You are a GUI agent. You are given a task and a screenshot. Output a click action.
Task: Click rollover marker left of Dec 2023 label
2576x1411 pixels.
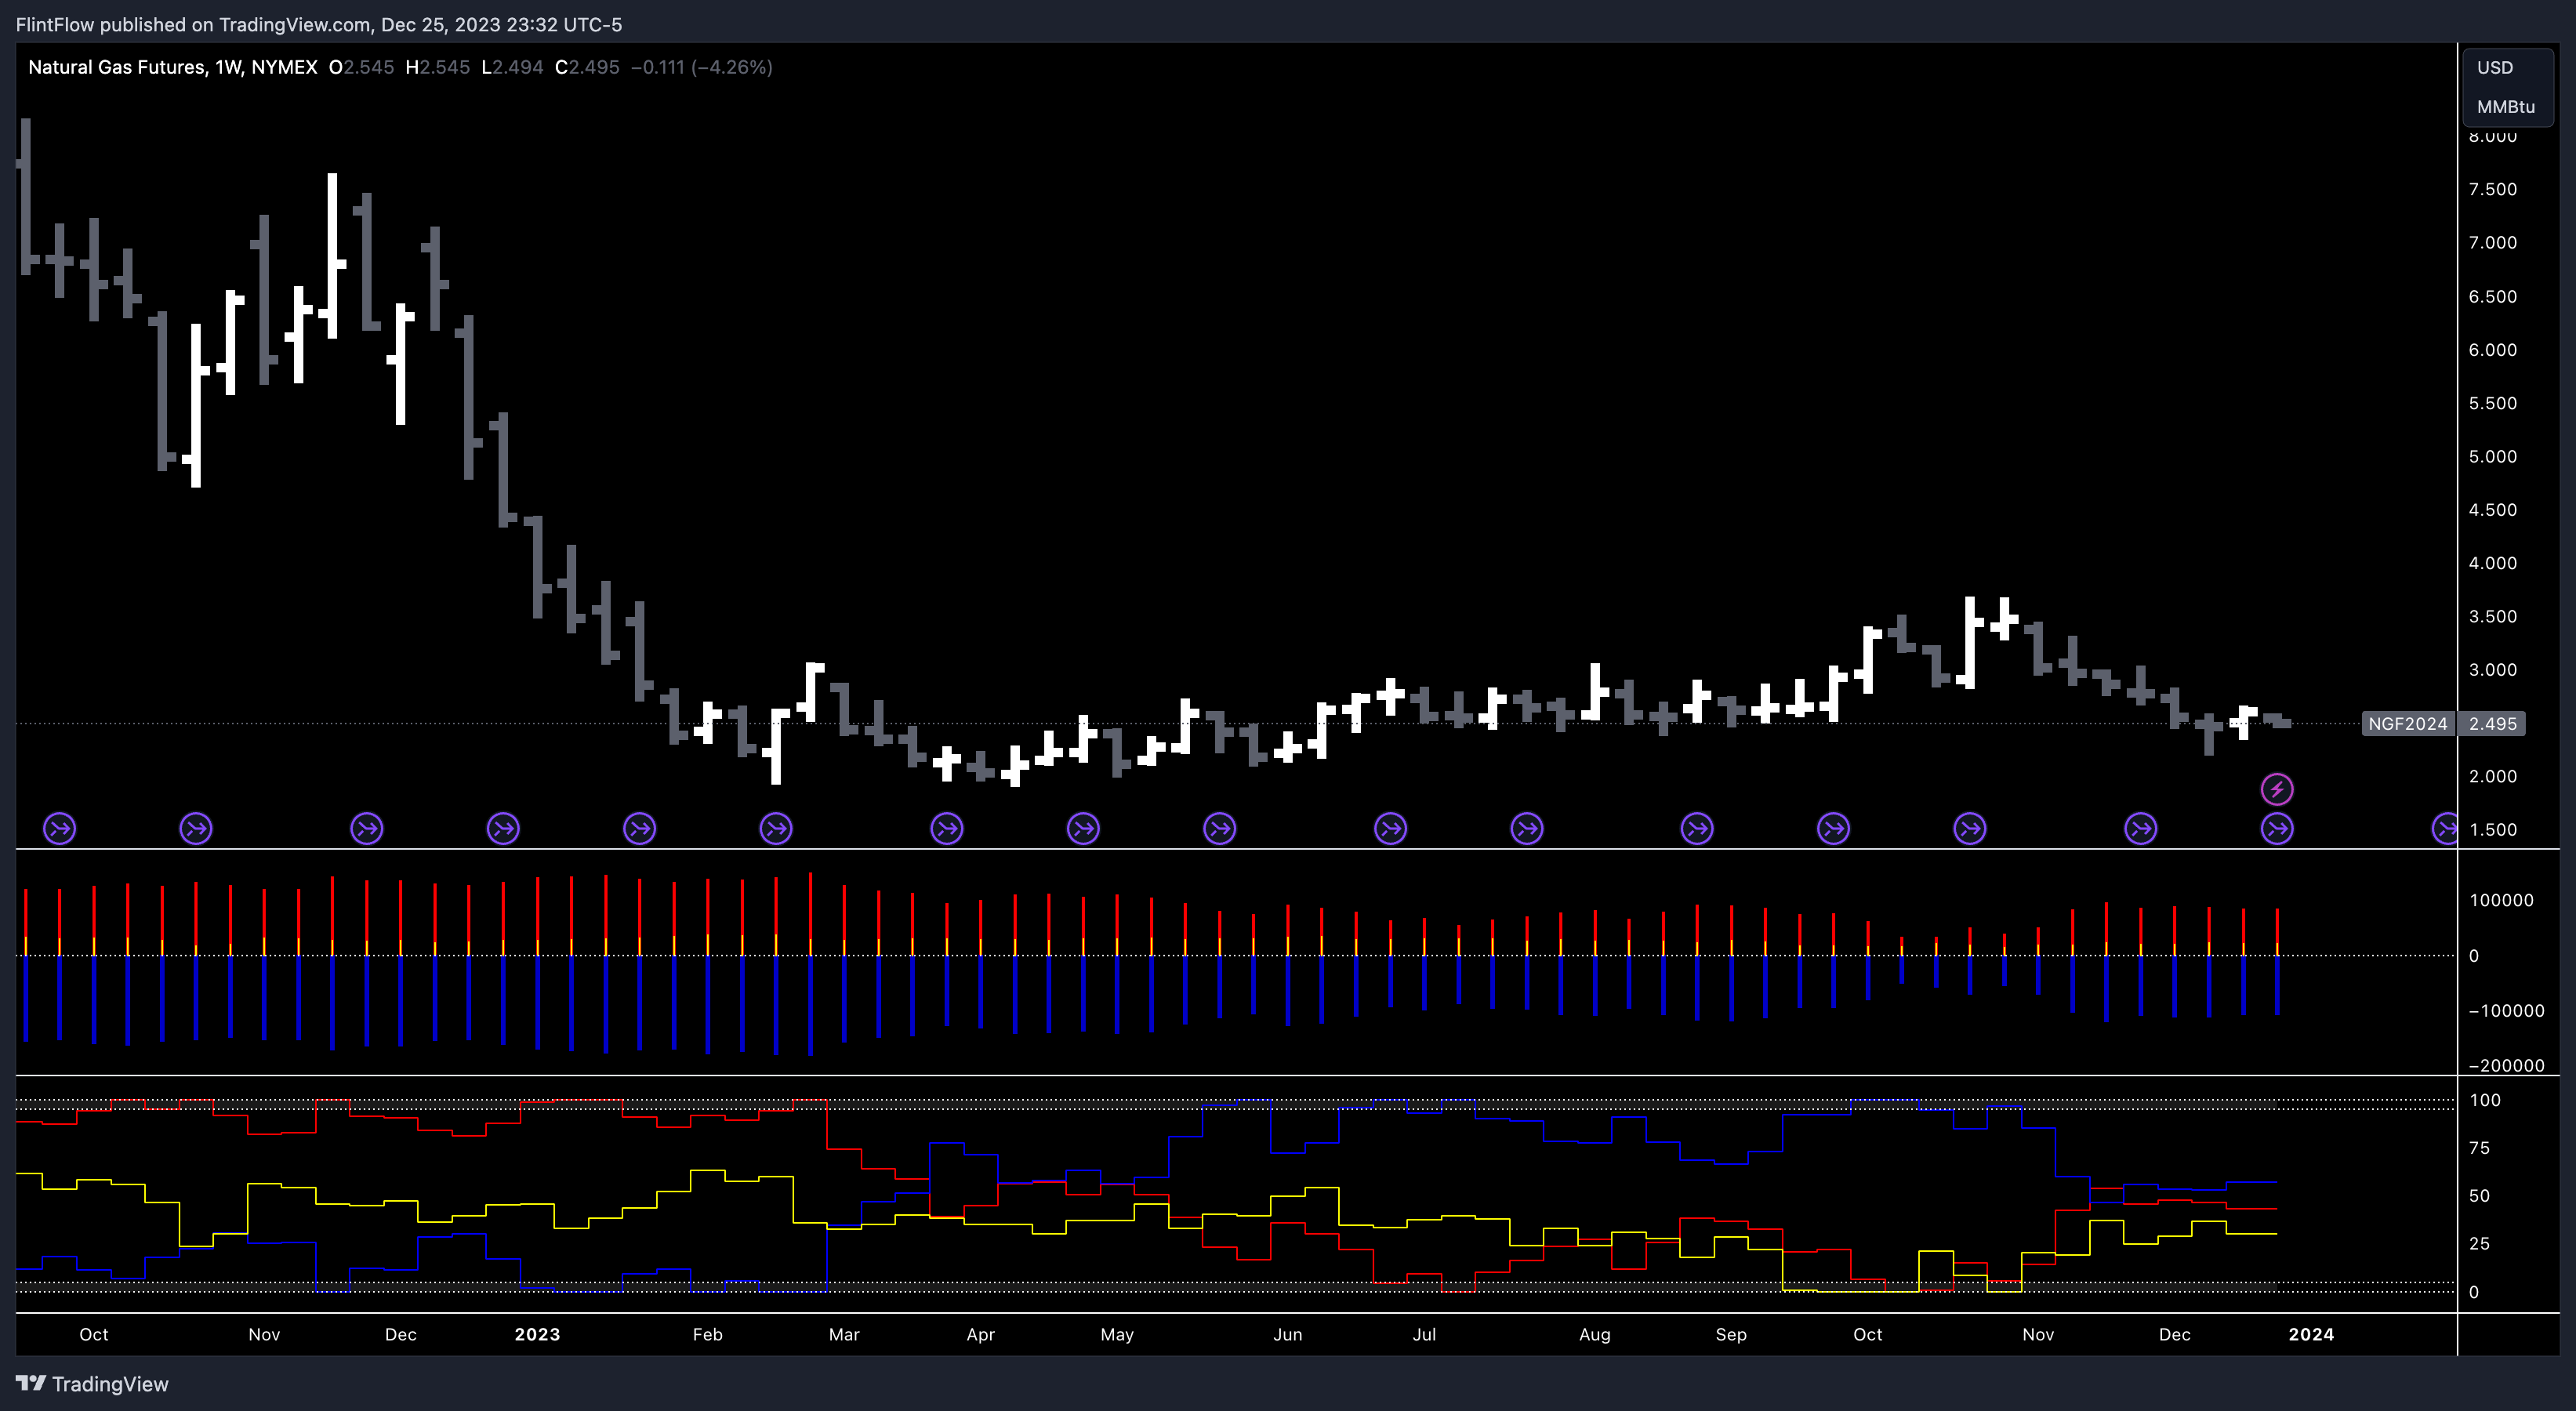(x=2140, y=828)
